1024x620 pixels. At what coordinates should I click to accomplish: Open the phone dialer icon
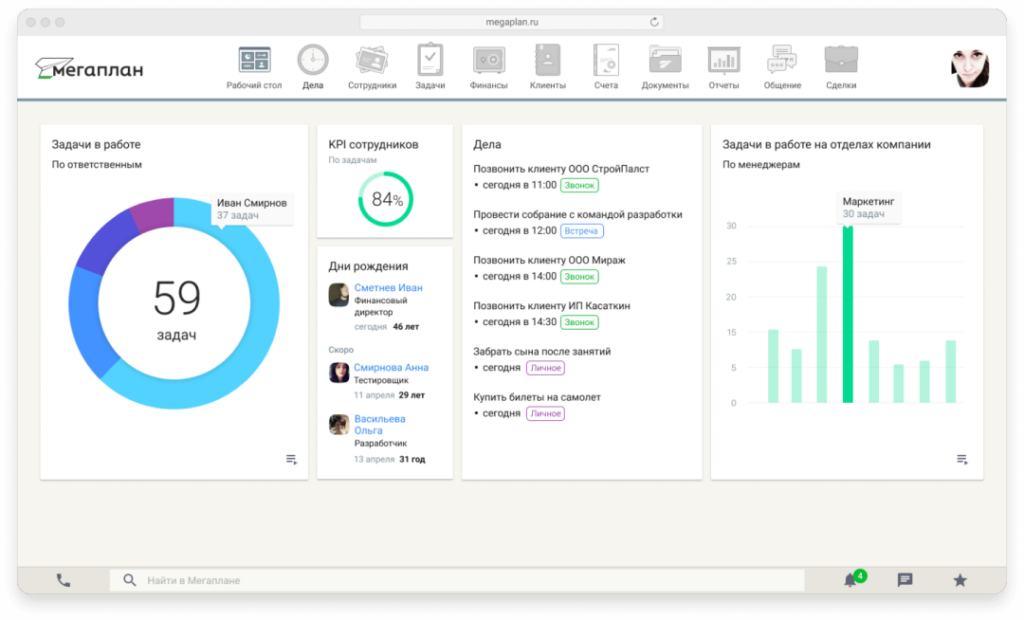click(63, 579)
